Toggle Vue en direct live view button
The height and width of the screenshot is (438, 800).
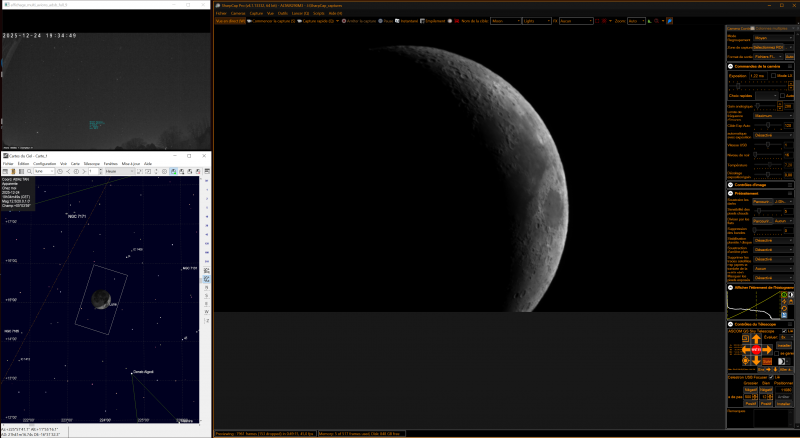(231, 21)
